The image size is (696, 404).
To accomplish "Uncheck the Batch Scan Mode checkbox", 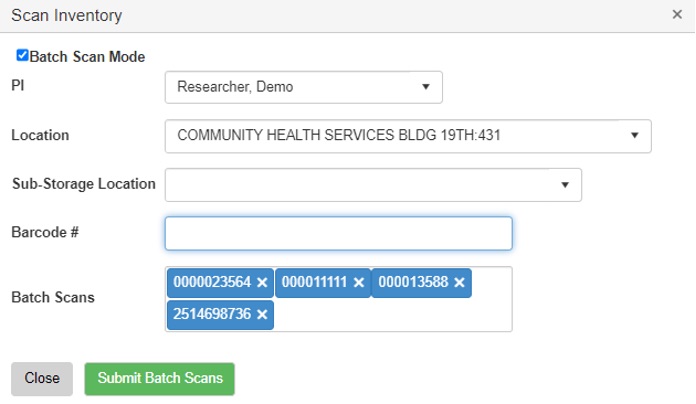I will pyautogui.click(x=22, y=56).
